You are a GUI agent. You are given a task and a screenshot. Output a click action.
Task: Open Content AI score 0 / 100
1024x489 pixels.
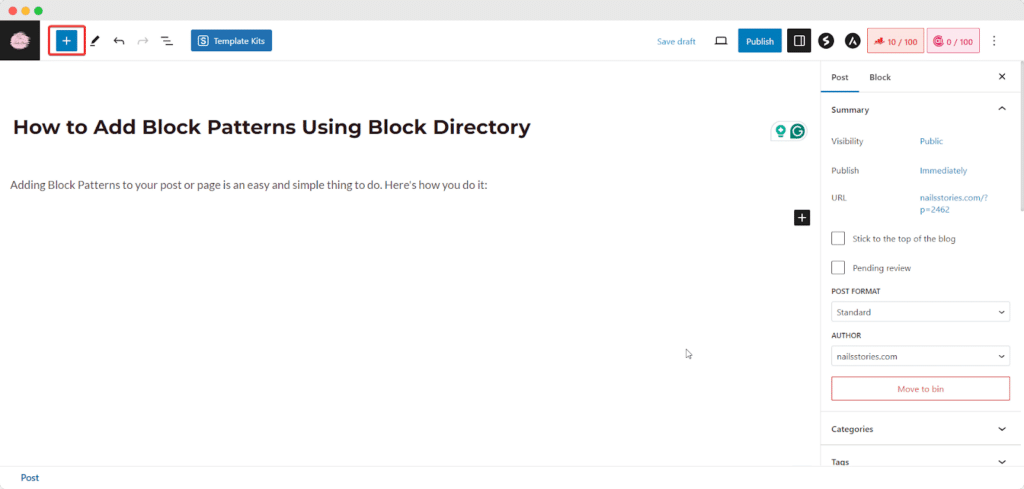click(953, 41)
